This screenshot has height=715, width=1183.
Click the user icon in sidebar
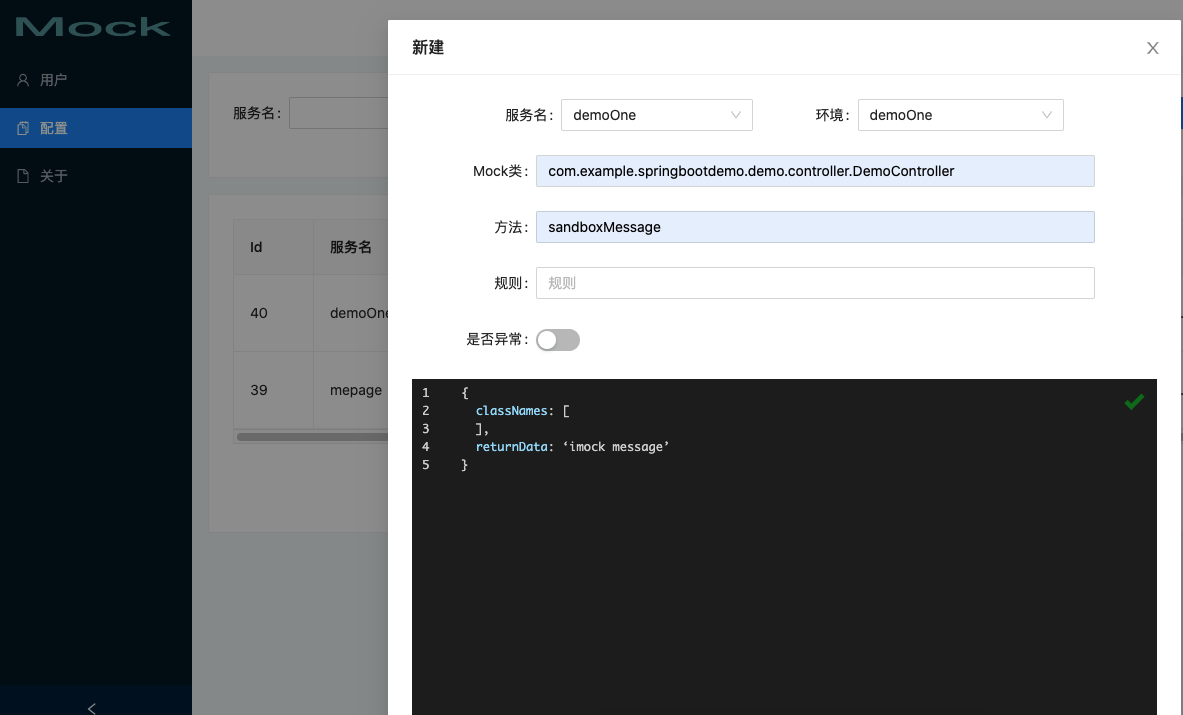pos(23,80)
